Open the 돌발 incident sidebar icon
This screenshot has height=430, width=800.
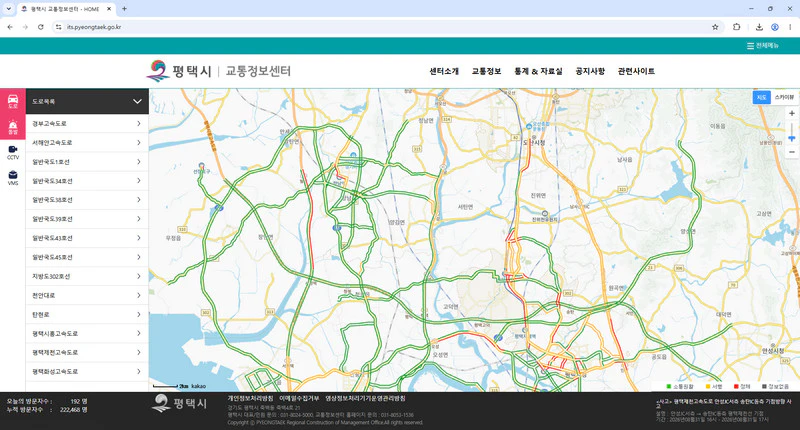(x=13, y=127)
